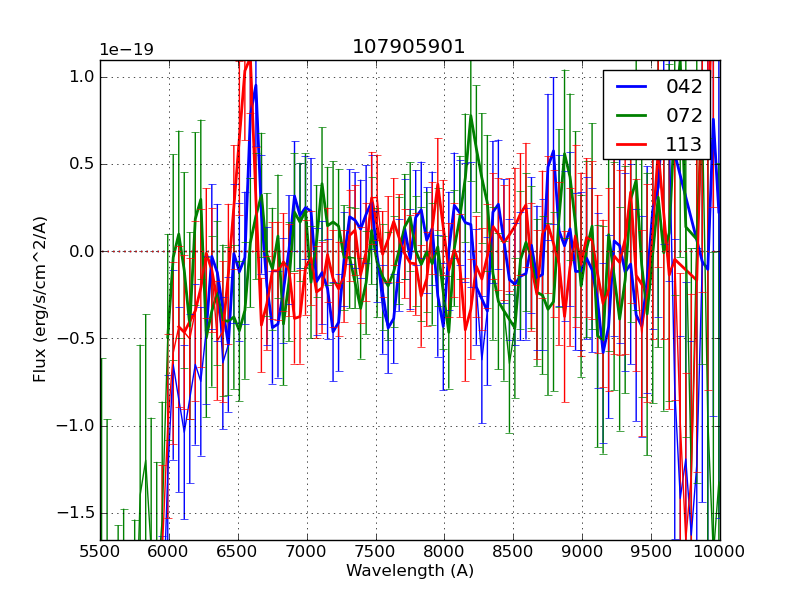Select the 042 legend label

[x=684, y=87]
